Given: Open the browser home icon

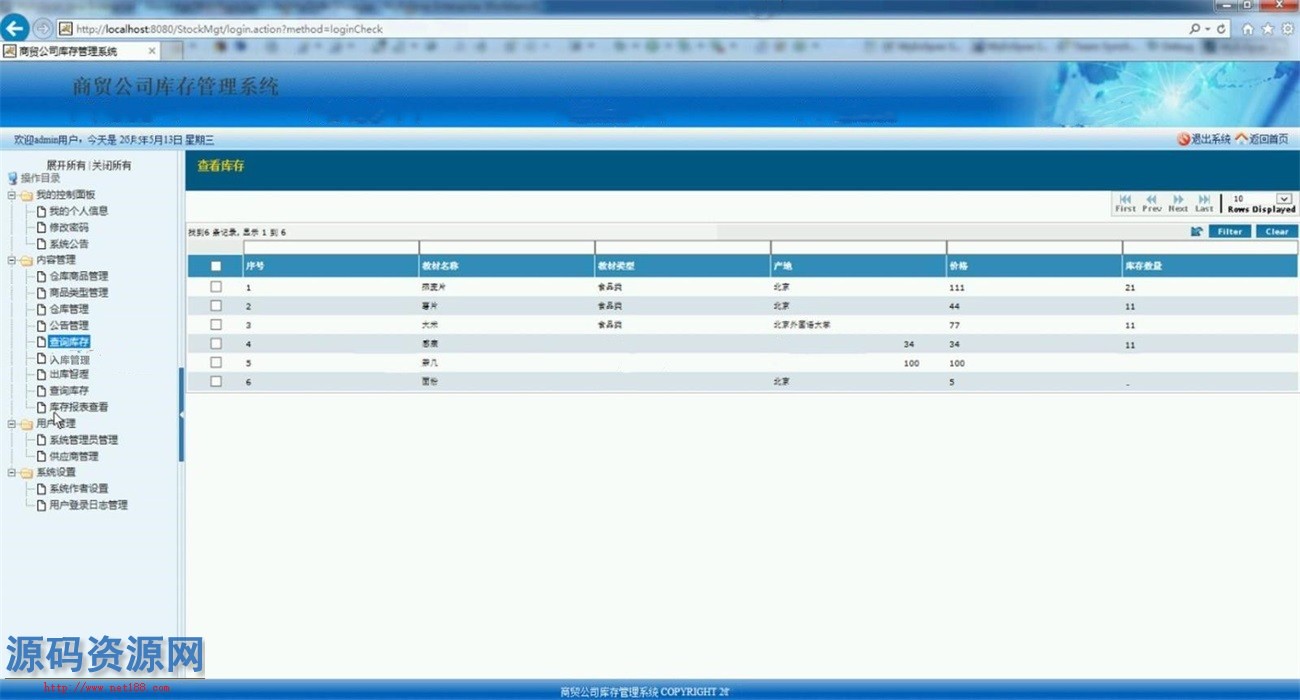Looking at the screenshot, I should point(1248,29).
